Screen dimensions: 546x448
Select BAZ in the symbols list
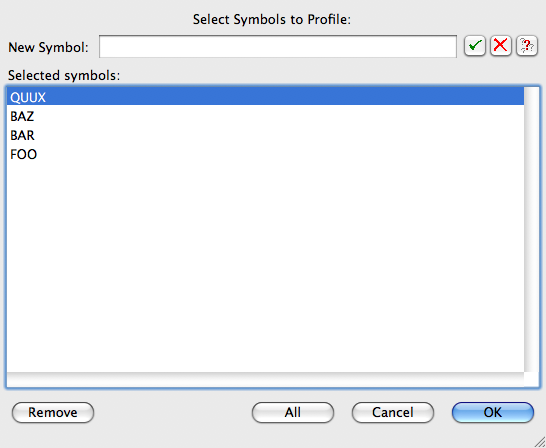click(265, 116)
